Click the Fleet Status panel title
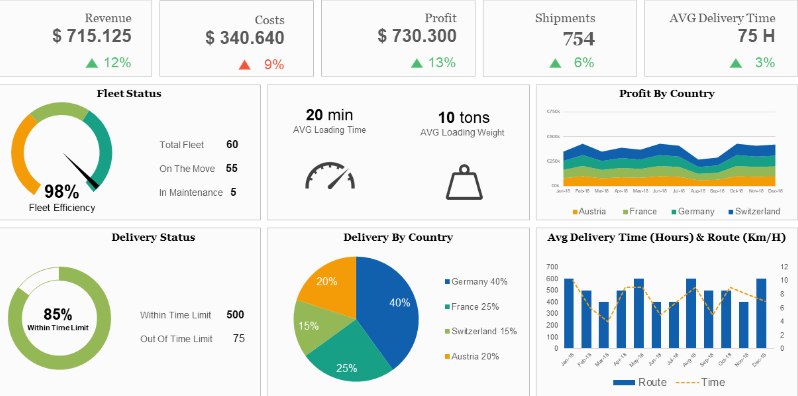This screenshot has width=798, height=396. point(129,94)
